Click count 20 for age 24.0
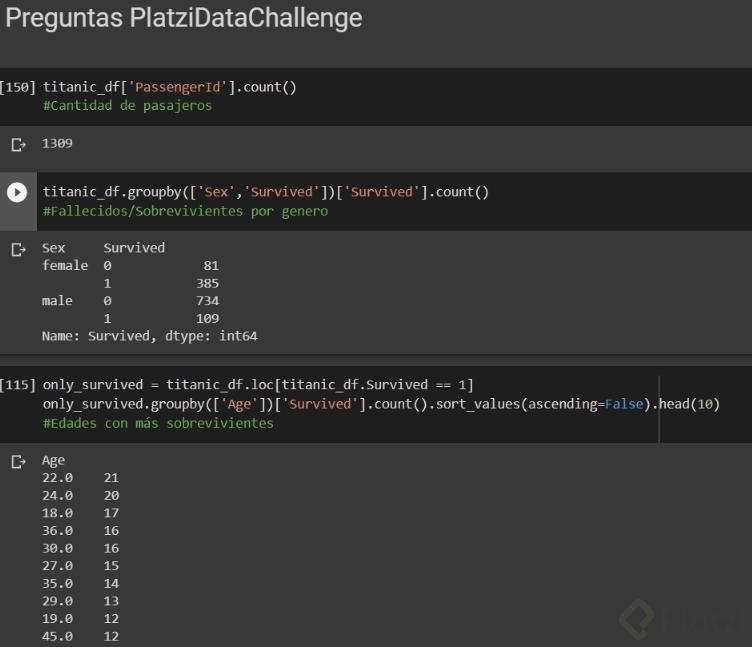Viewport: 752px width, 647px height. click(111, 495)
